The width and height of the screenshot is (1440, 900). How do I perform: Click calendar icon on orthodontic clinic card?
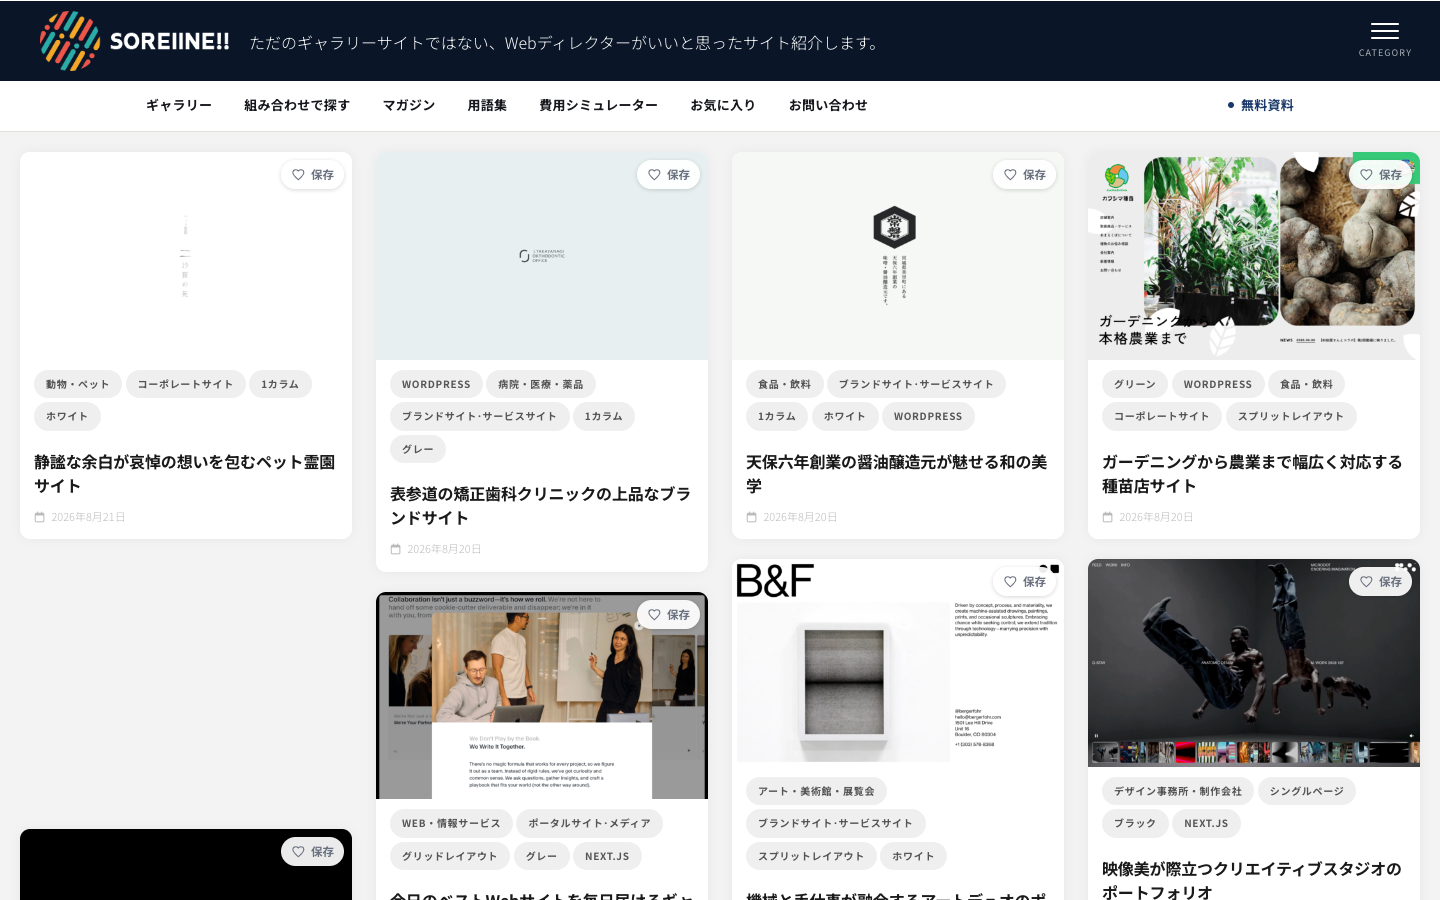tap(396, 549)
